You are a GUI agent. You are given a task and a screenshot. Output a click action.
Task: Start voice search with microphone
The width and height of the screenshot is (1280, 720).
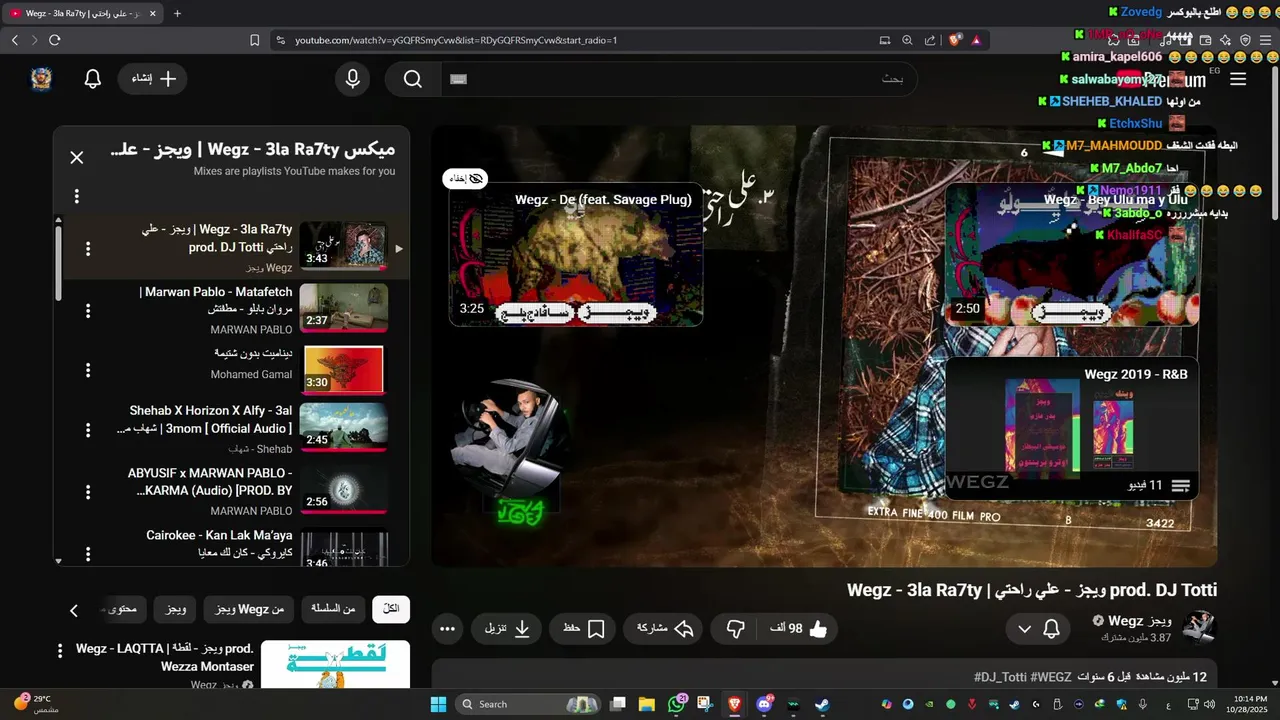click(352, 79)
